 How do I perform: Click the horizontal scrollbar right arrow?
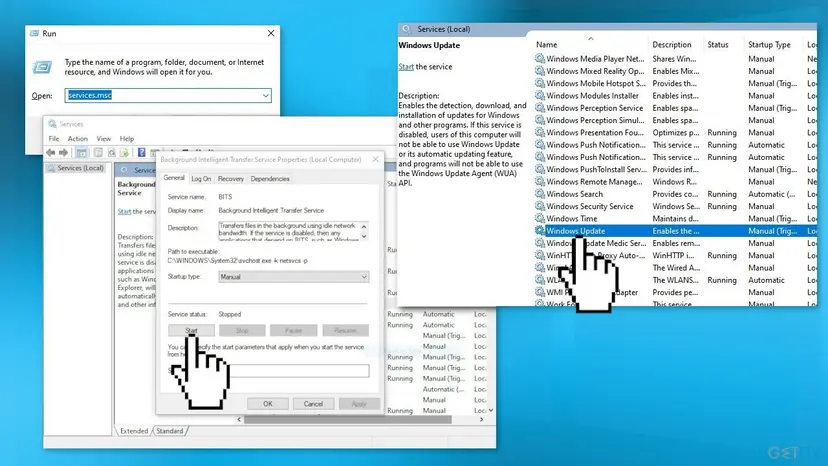tap(481, 420)
